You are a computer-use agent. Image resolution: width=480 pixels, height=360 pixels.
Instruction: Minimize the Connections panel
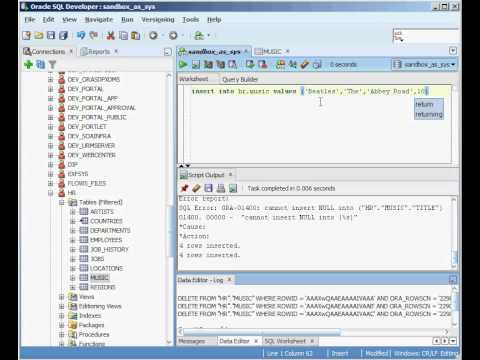pos(168,52)
